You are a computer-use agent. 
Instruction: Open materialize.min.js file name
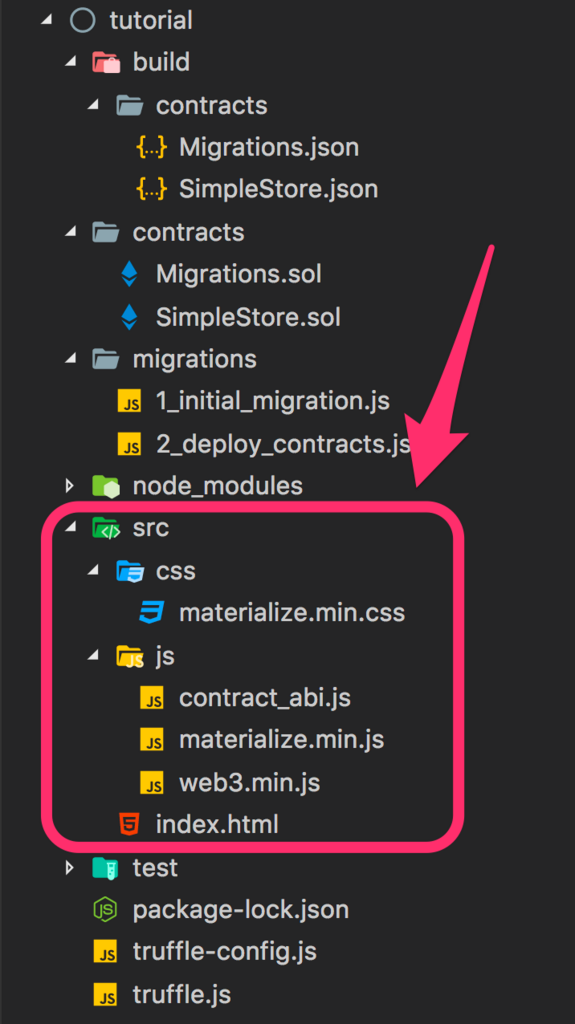tap(282, 741)
